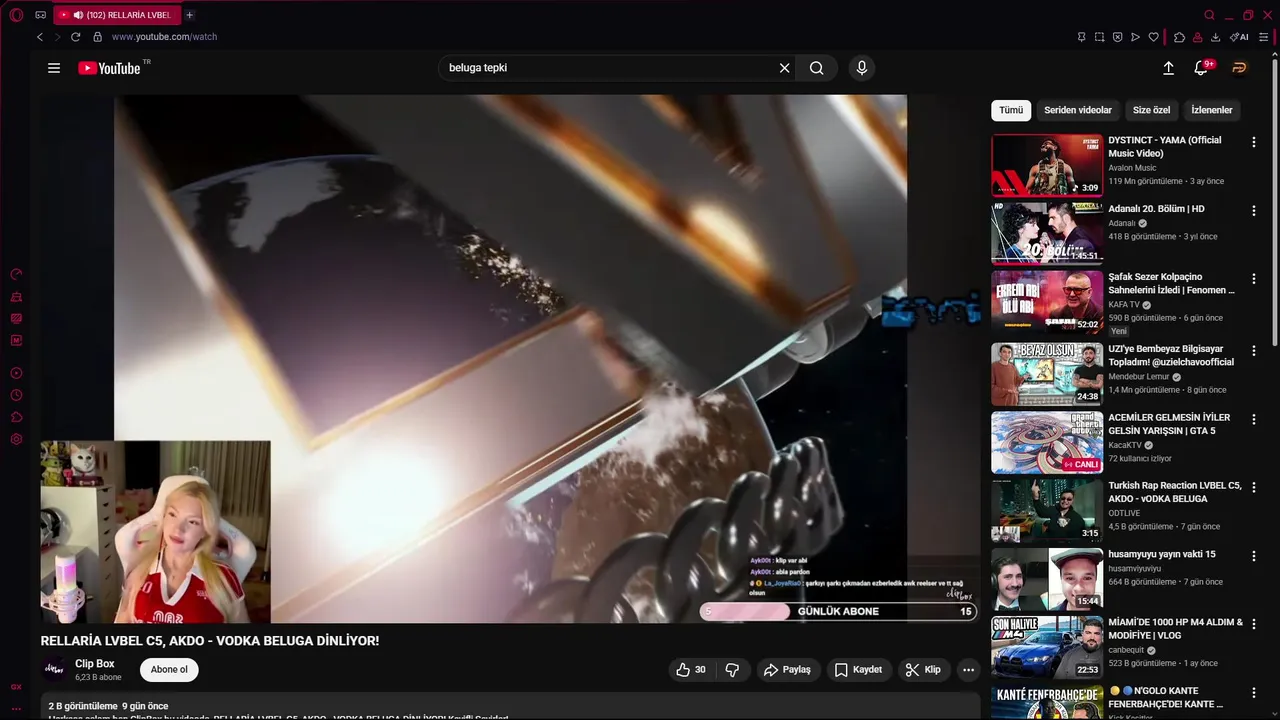The width and height of the screenshot is (1280, 720).
Task: Open options for Şafak Sezer Kolpaçino video
Action: click(x=1254, y=279)
